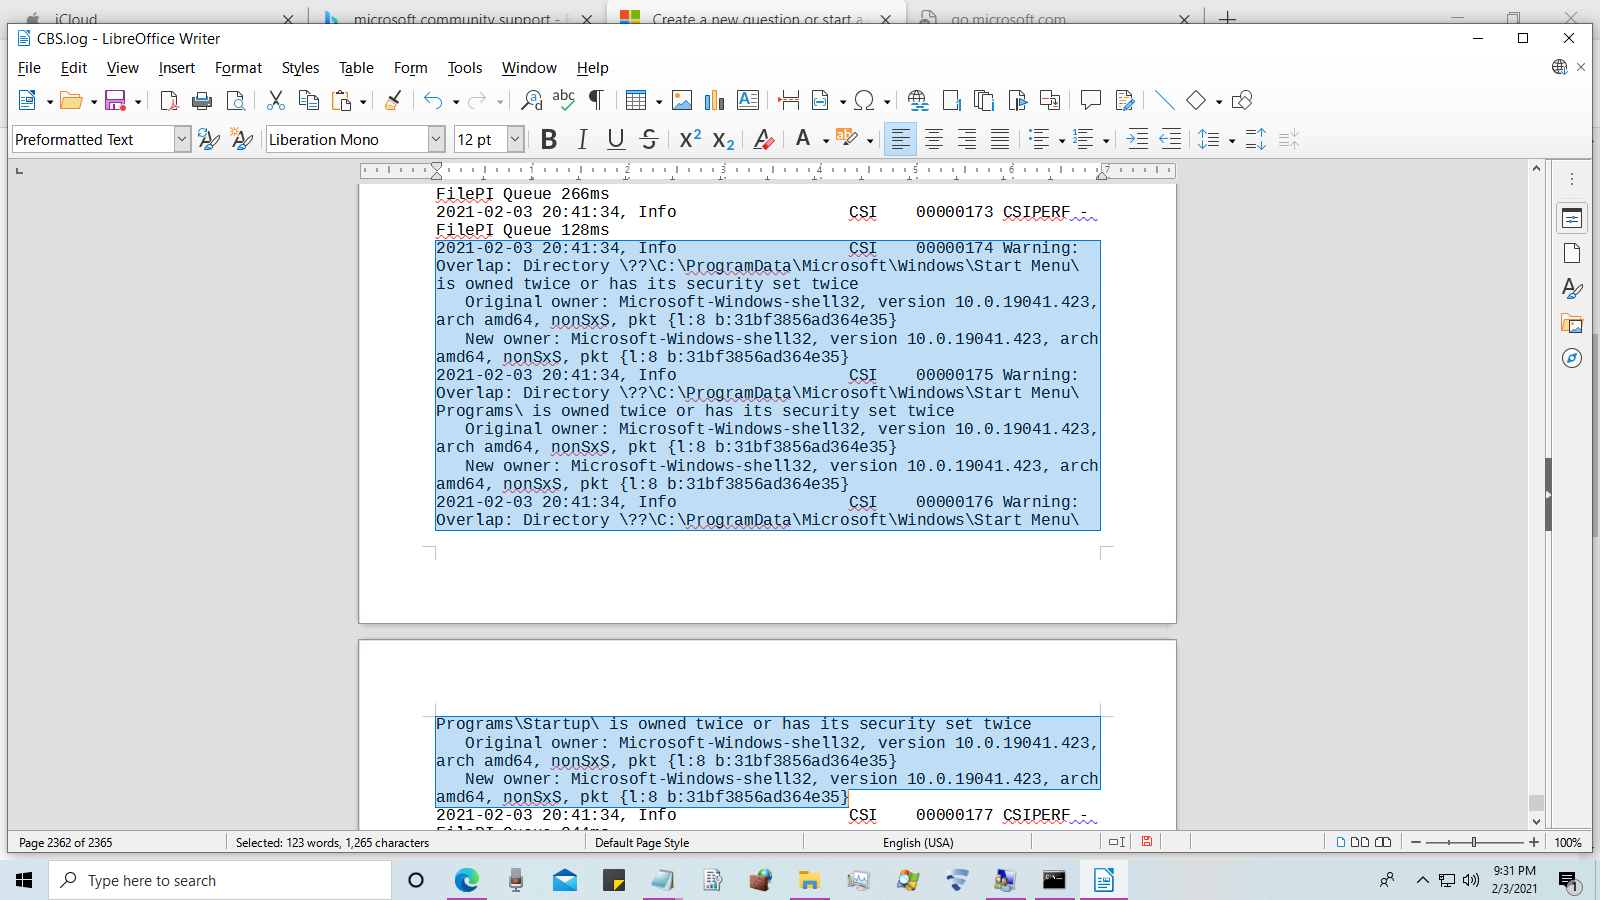The width and height of the screenshot is (1600, 900).
Task: Select the Insert Line tool
Action: pyautogui.click(x=1164, y=101)
